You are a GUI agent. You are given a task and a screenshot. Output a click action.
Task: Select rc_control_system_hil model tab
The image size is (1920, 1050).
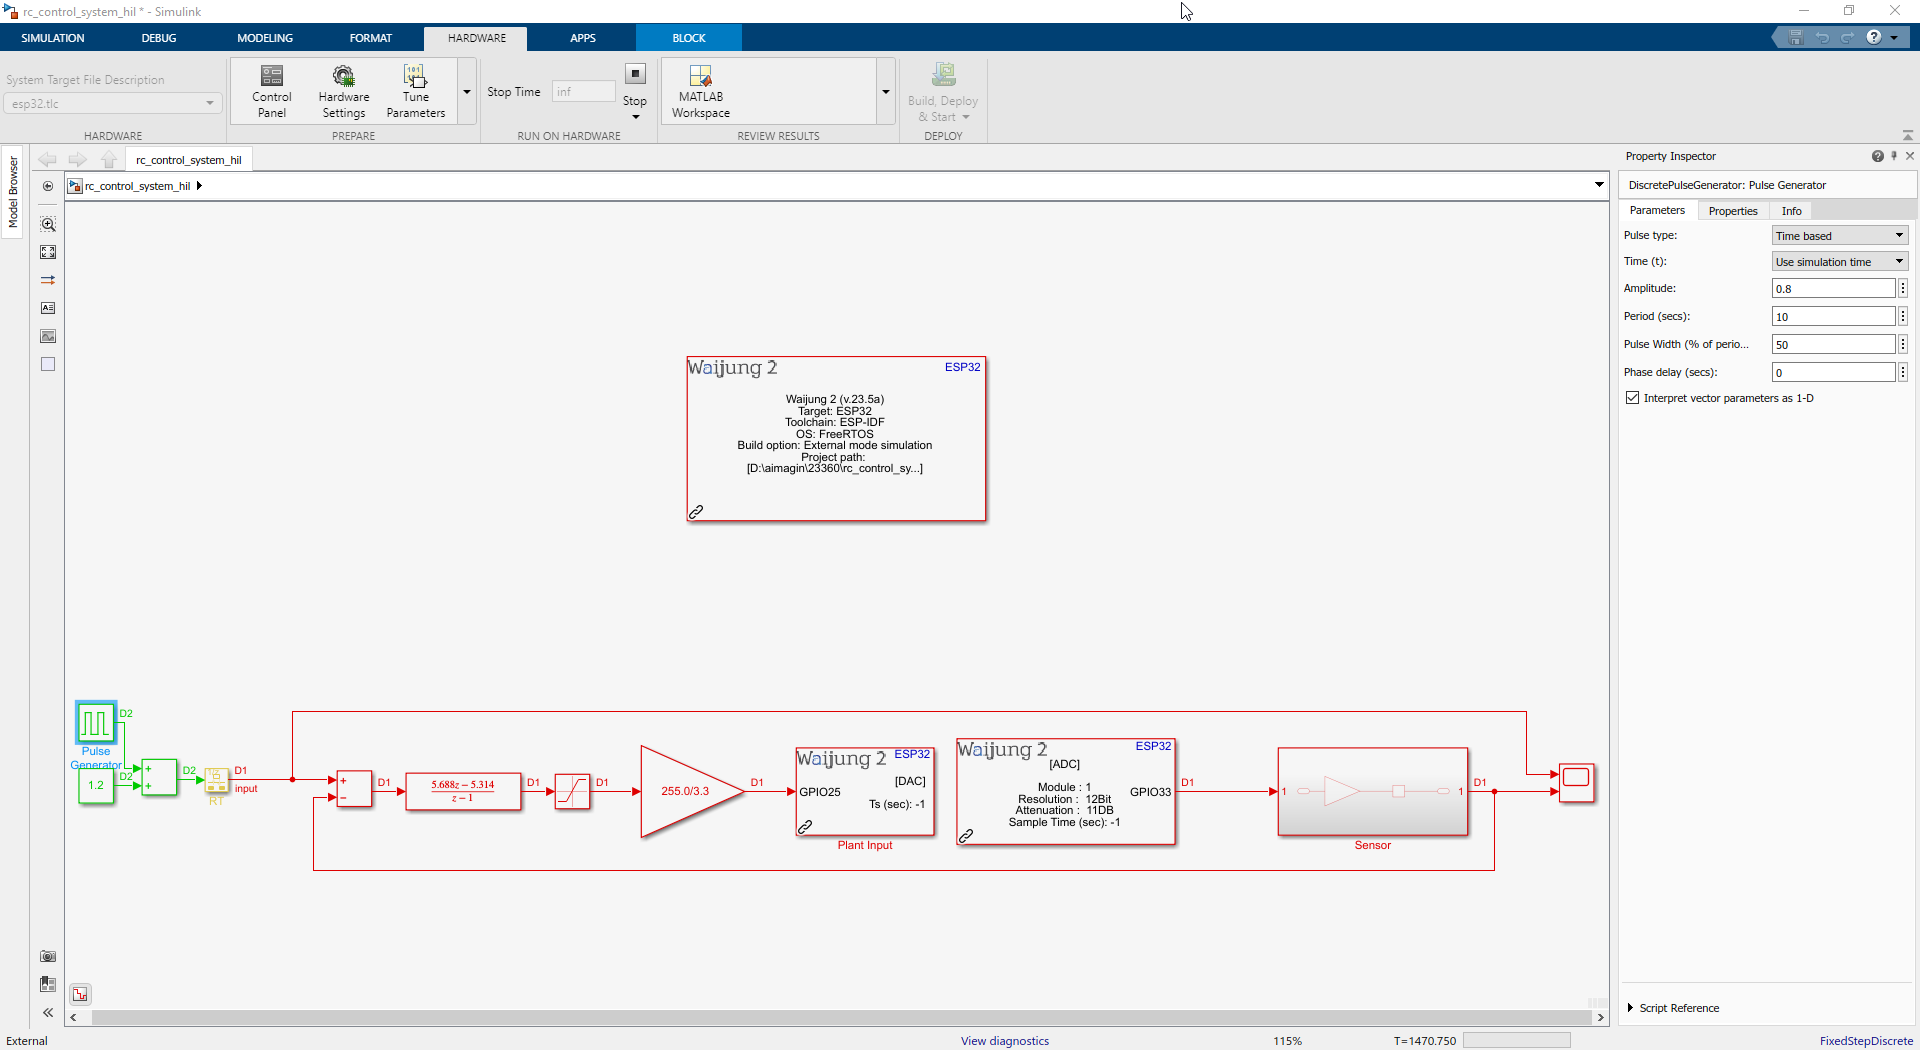(x=189, y=160)
